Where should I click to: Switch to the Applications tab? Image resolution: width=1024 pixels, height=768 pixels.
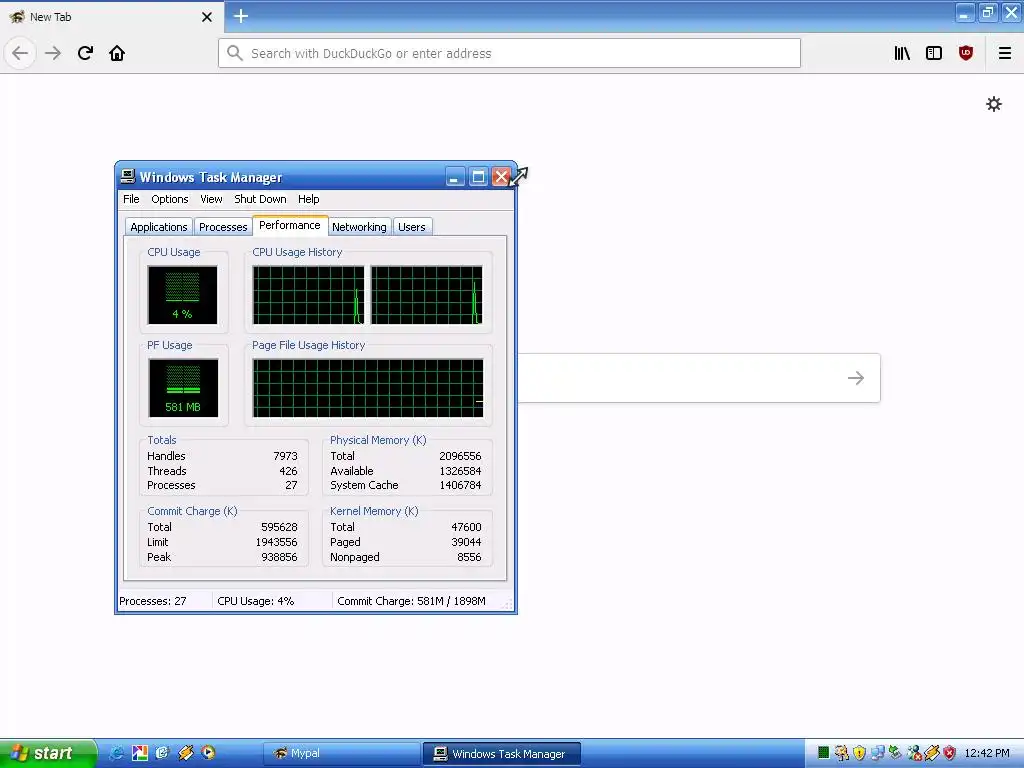click(x=159, y=227)
